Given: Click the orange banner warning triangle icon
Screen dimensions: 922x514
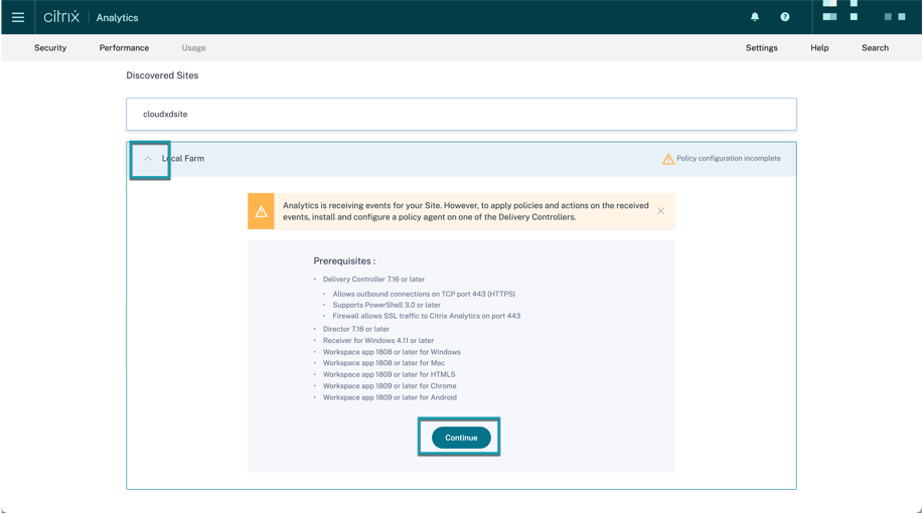Looking at the screenshot, I should tap(261, 211).
